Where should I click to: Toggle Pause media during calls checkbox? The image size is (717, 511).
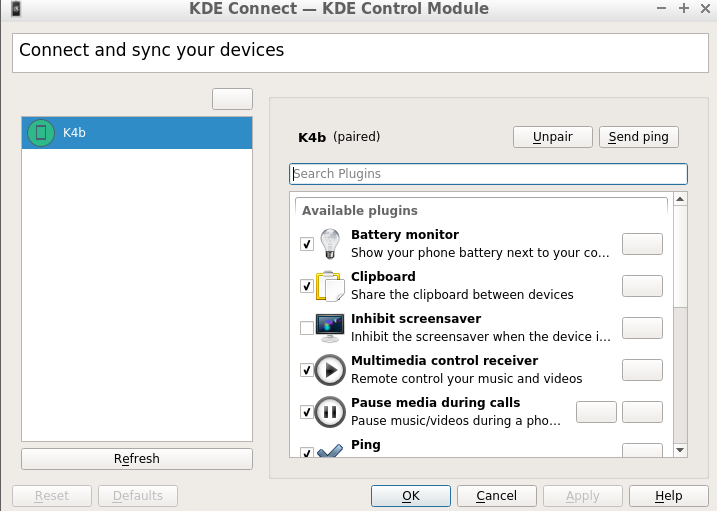[307, 412]
